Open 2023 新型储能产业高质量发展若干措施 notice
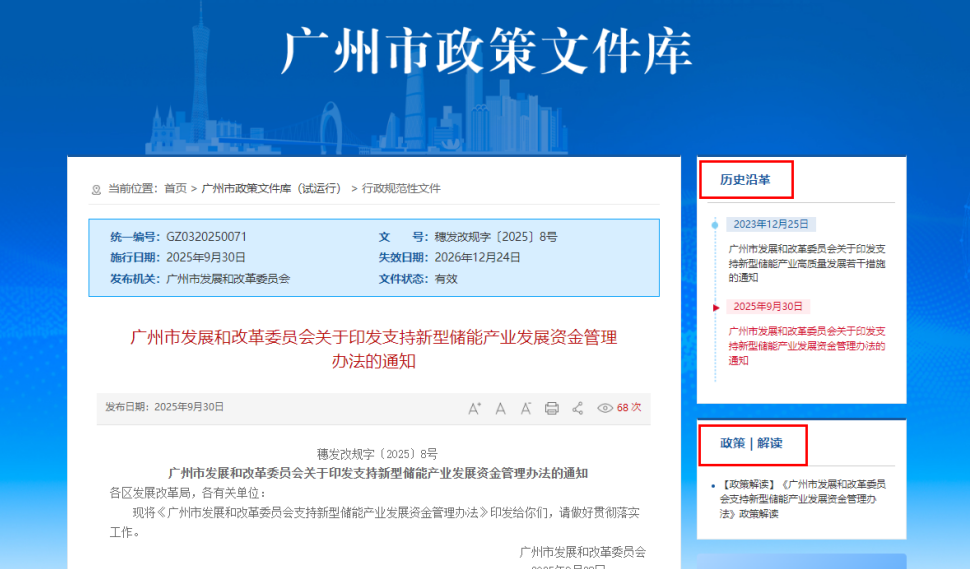Screen dimensions: 970x569 point(806,262)
